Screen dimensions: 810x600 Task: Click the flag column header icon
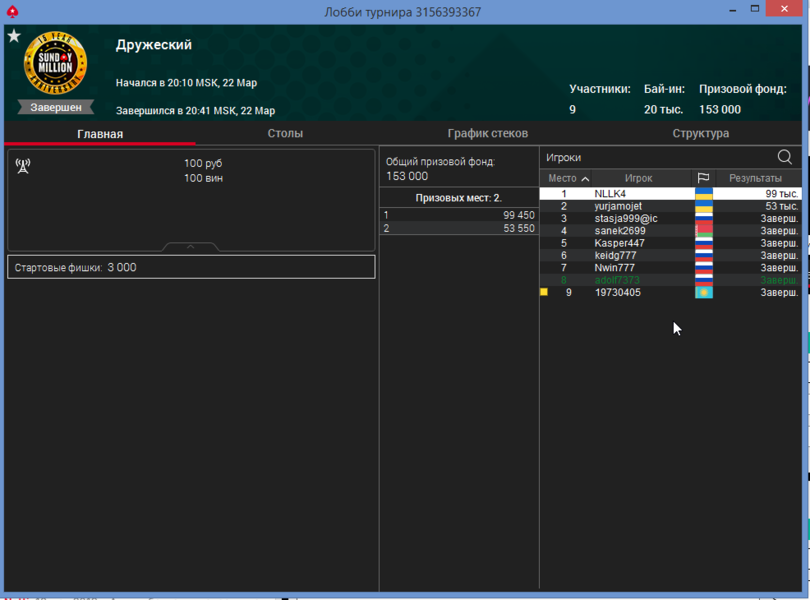[703, 178]
